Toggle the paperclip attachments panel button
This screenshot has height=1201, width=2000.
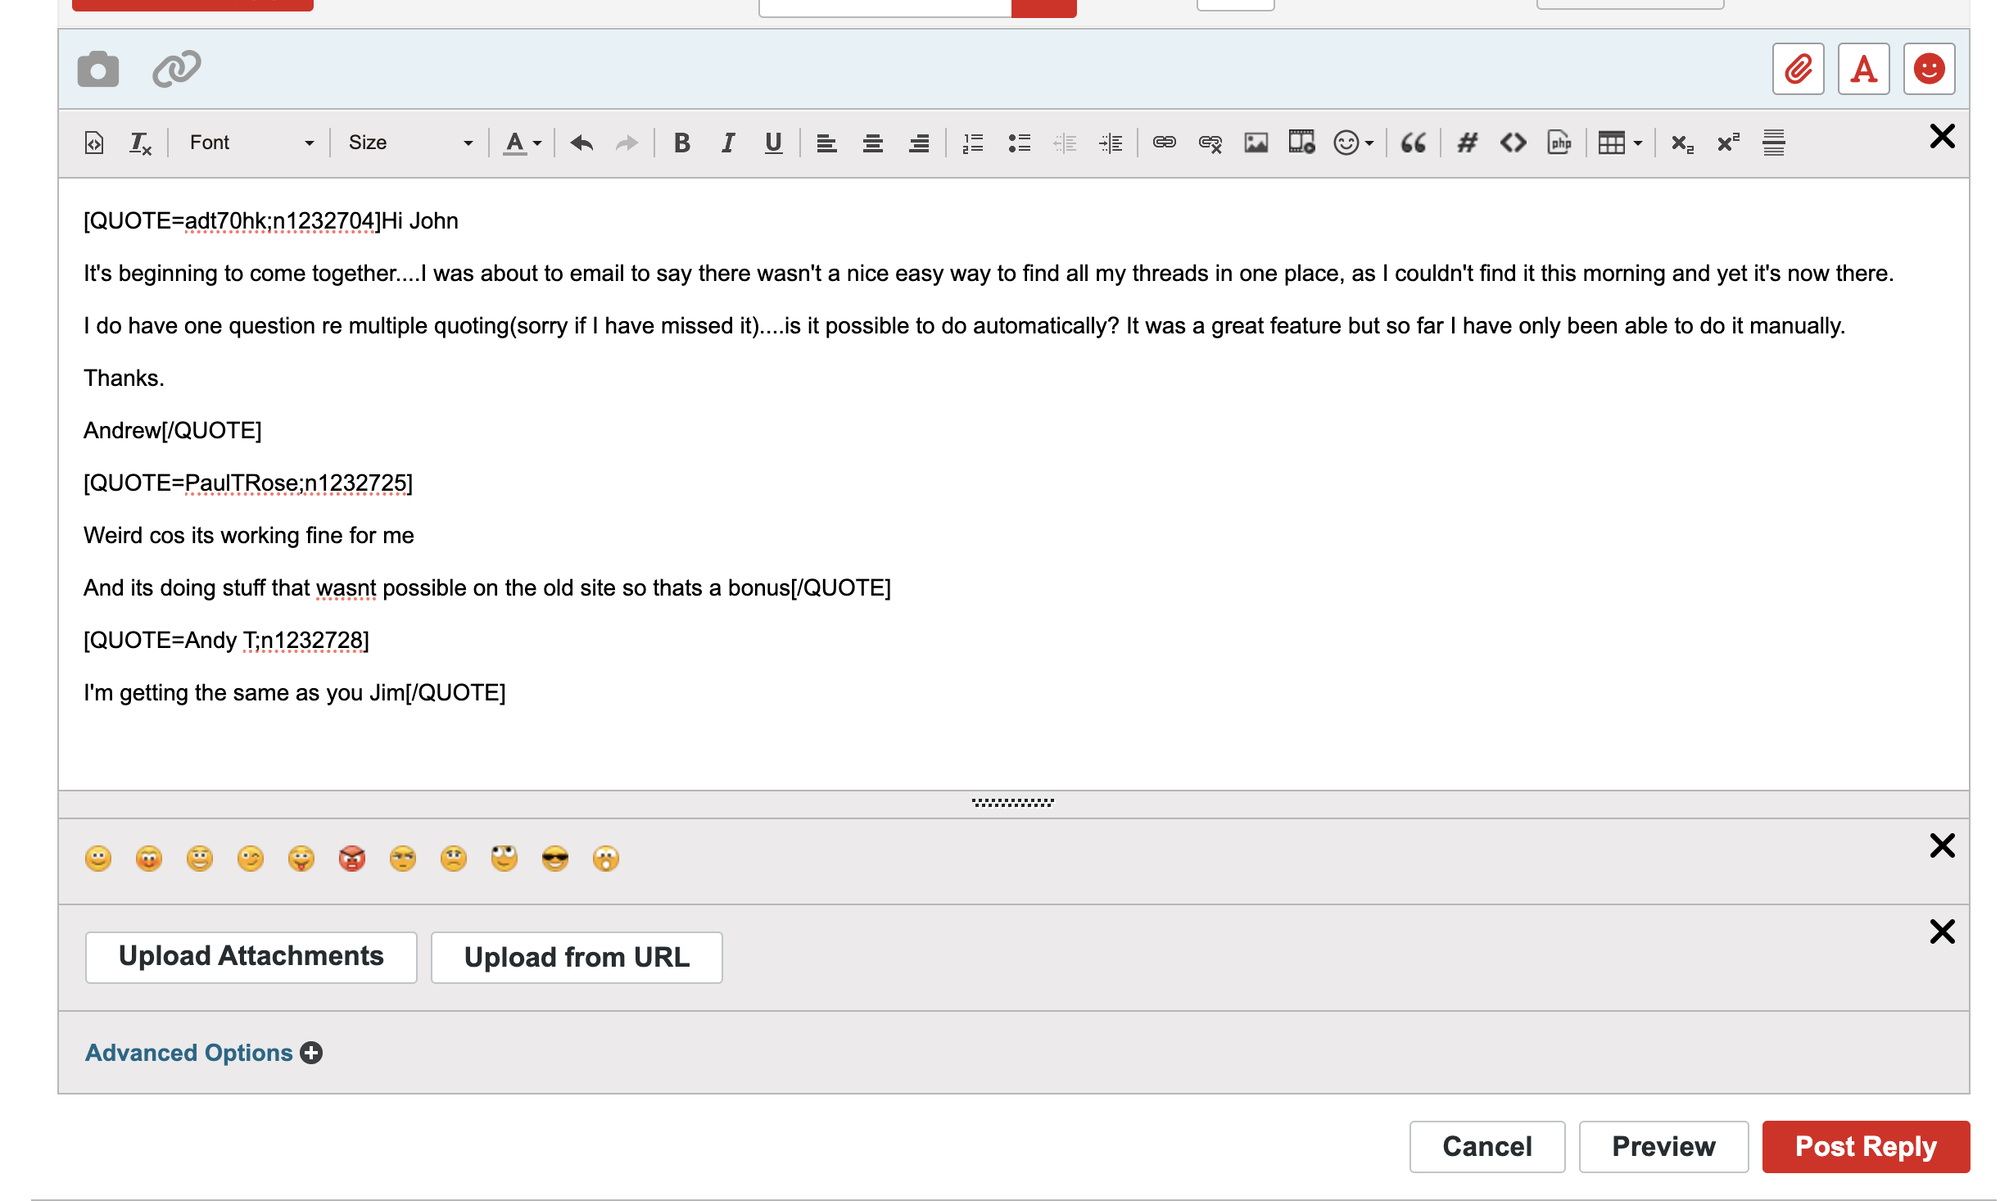[x=1797, y=69]
